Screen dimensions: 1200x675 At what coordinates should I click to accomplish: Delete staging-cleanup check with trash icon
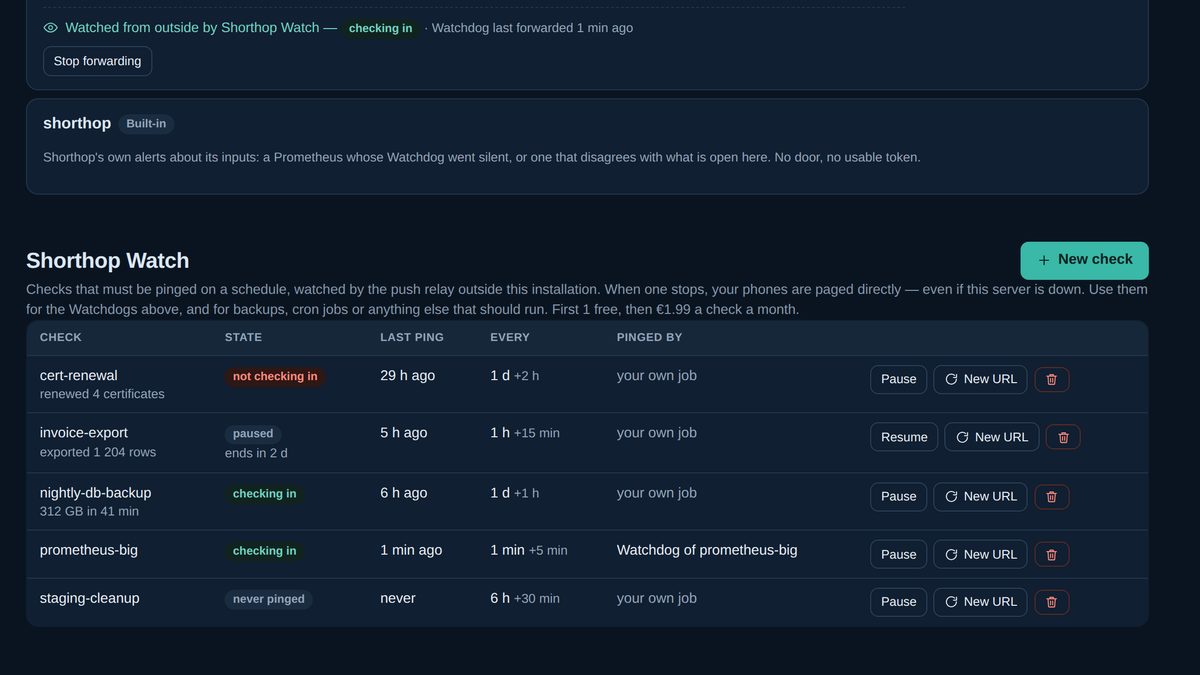[x=1051, y=602]
